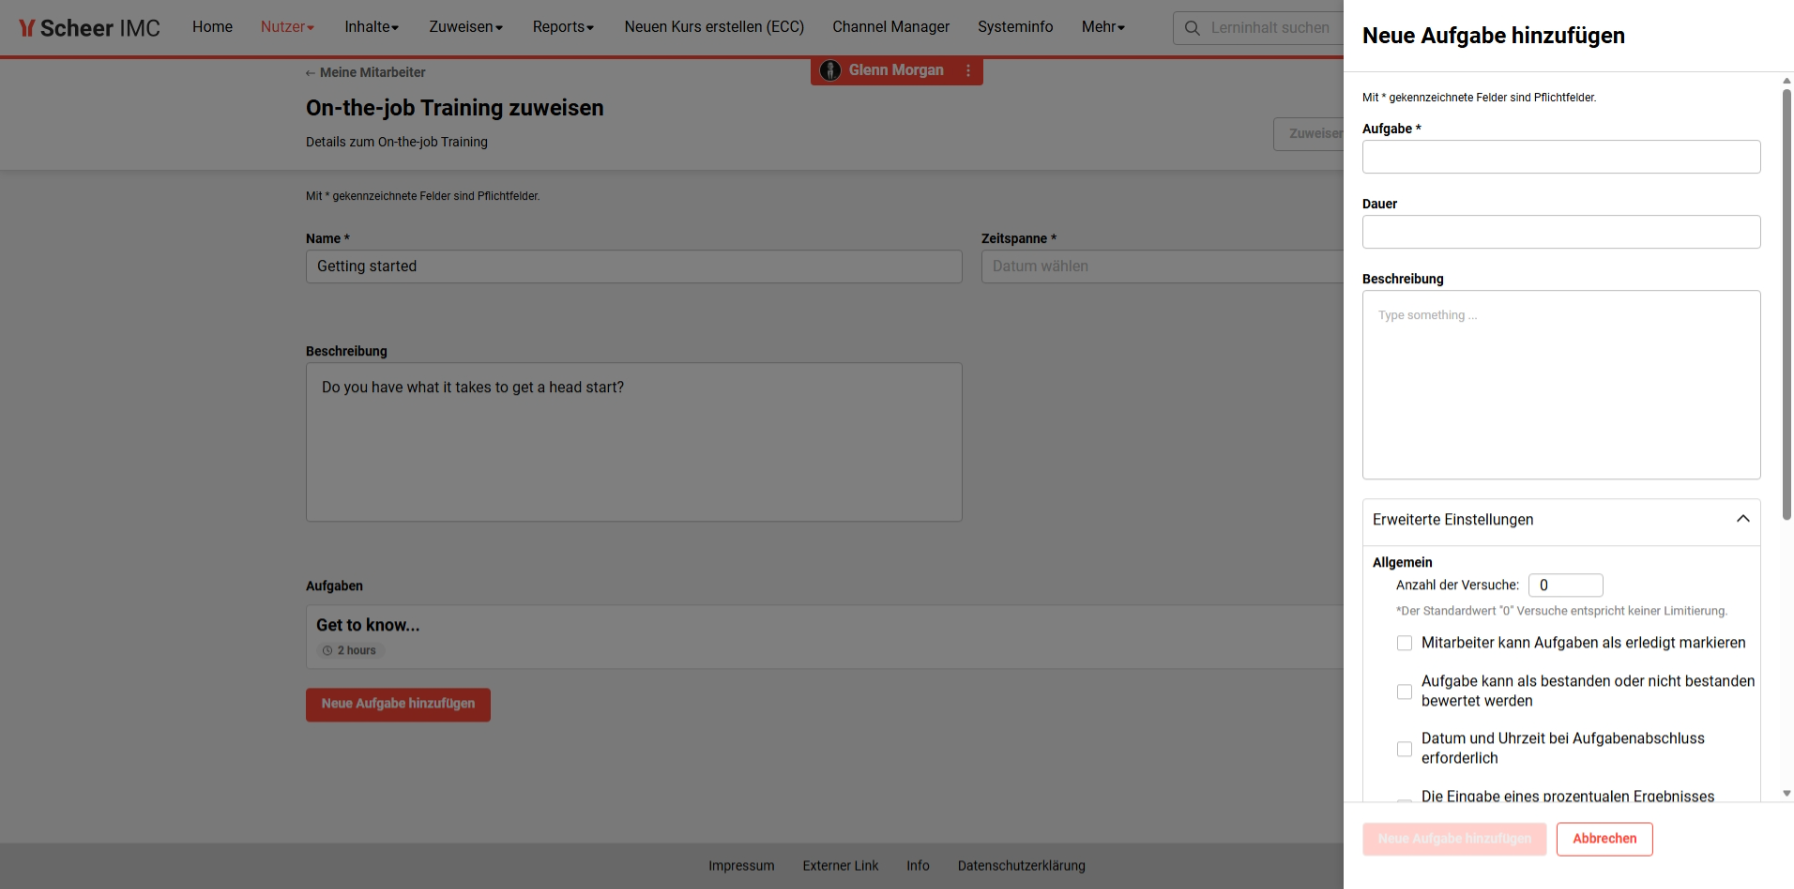Open the Reports dropdown

tap(563, 27)
